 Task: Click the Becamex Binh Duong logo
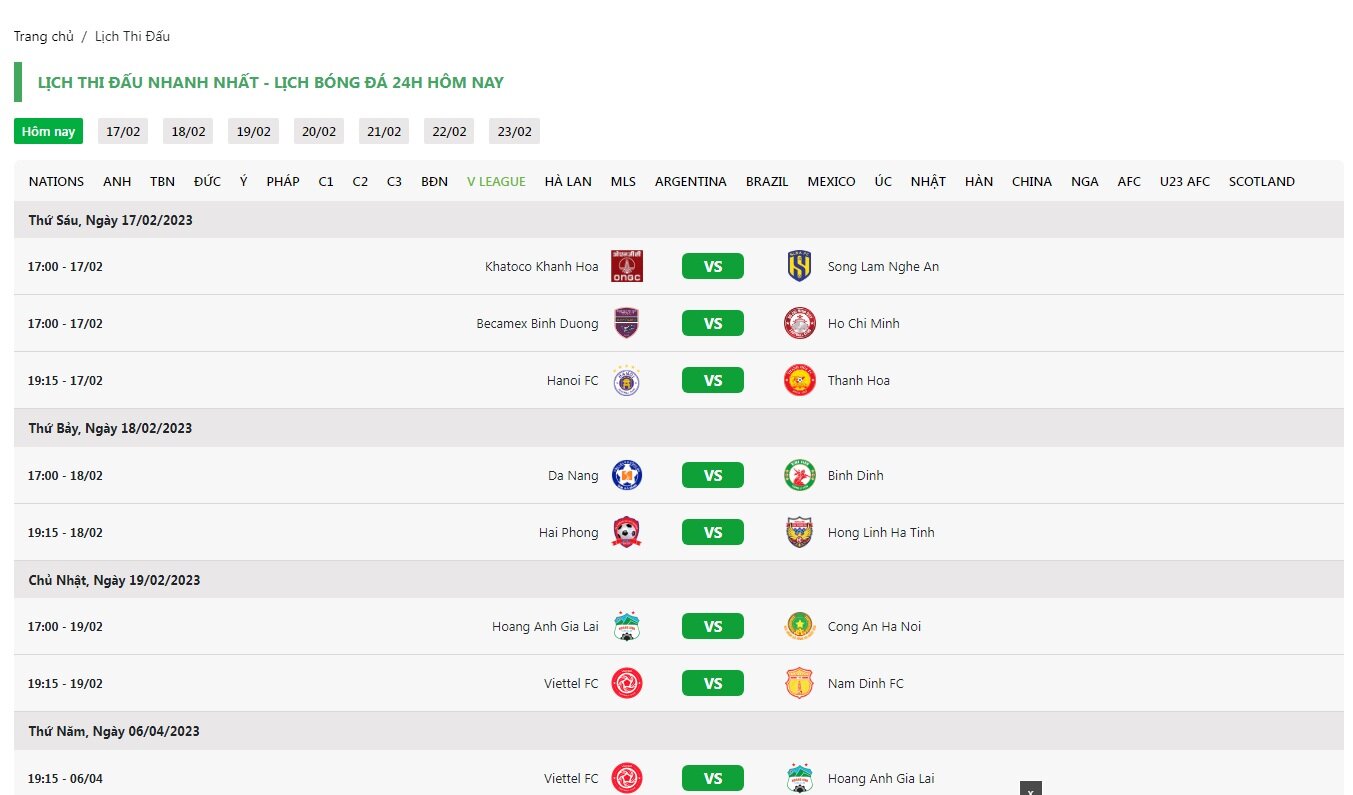(626, 323)
